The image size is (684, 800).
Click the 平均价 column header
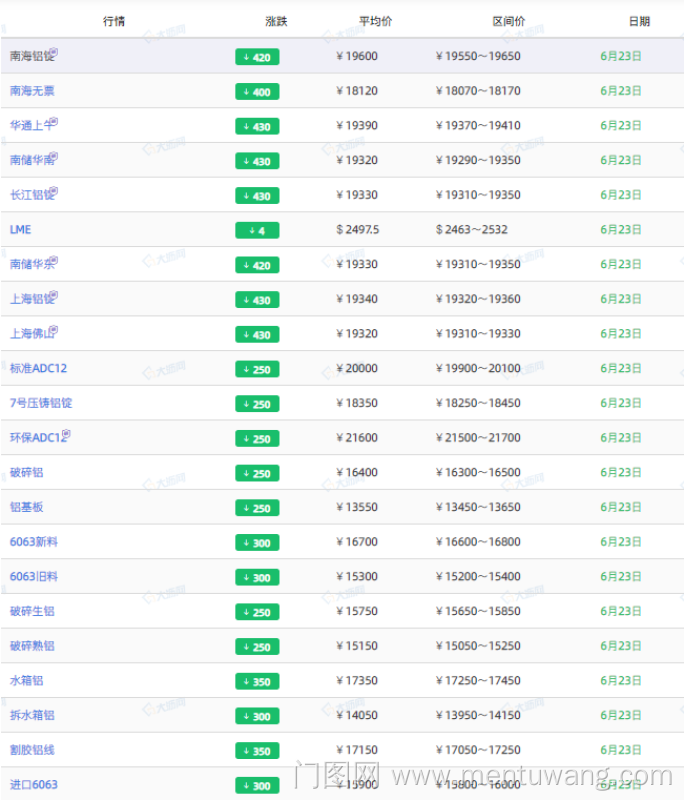[375, 21]
